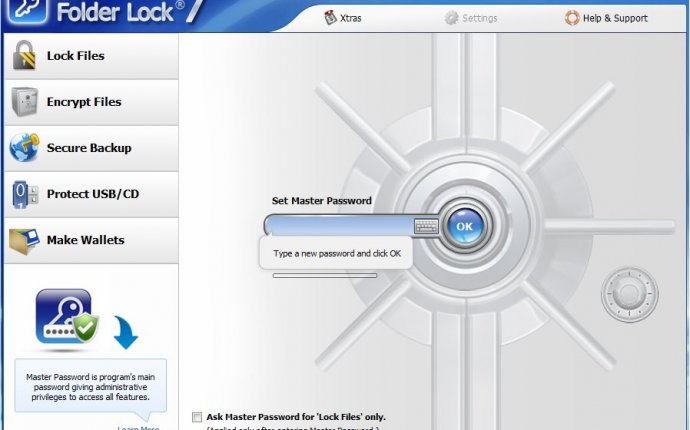Viewport: 690px width, 430px height.
Task: Open the Settings menu
Action: coord(471,18)
